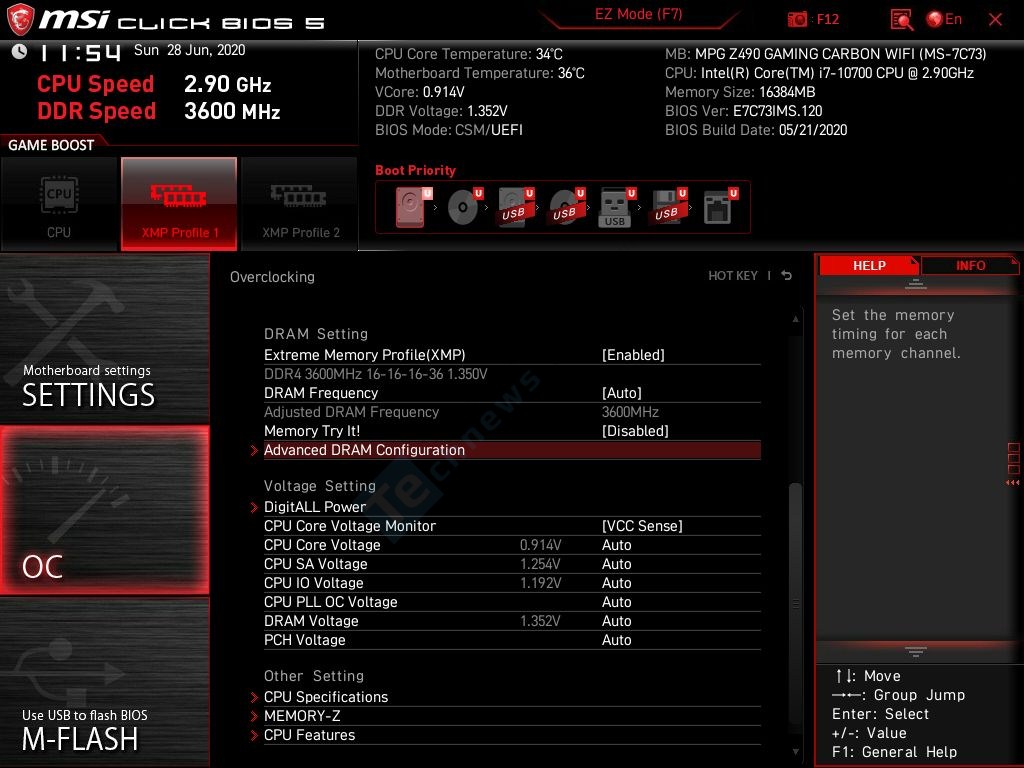This screenshot has height=768, width=1024.
Task: Click the scroll down arrow of settings list
Action: pos(795,752)
